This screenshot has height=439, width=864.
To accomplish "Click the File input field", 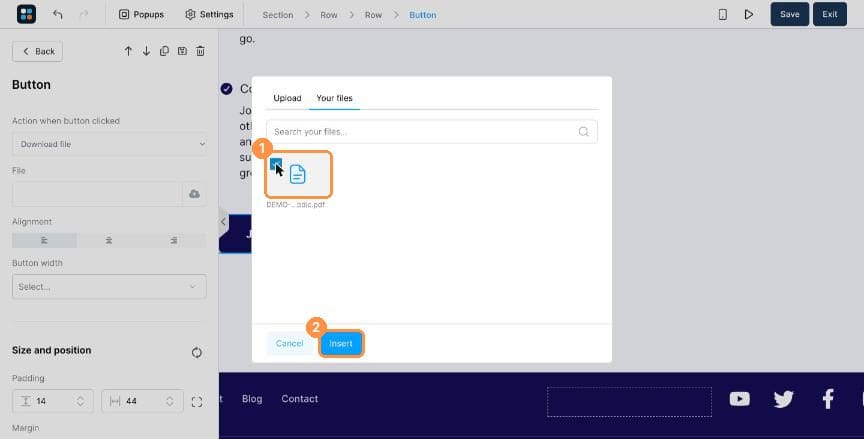I will coord(97,194).
